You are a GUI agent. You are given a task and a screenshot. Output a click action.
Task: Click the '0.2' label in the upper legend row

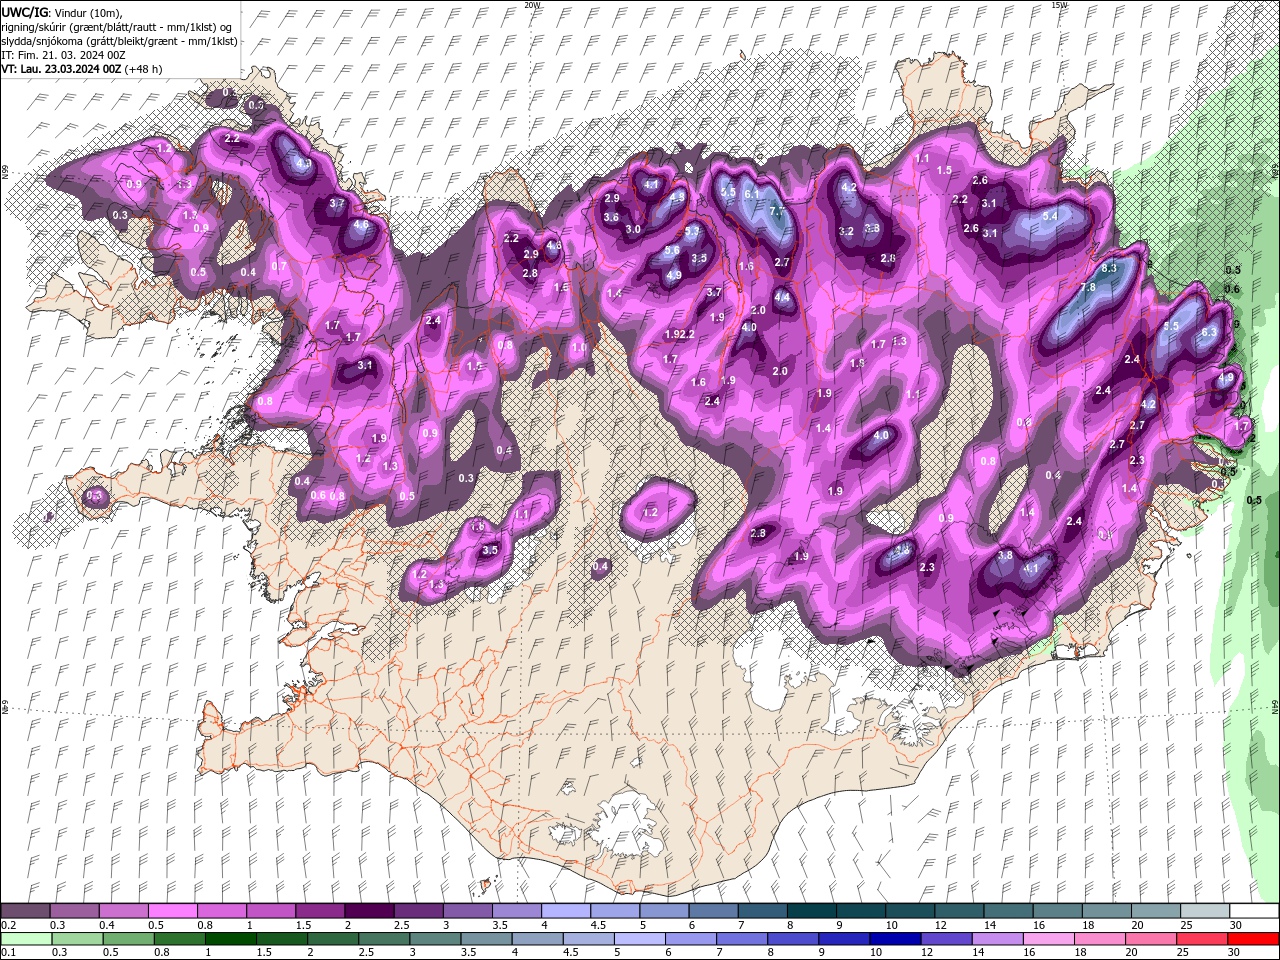click(x=8, y=925)
